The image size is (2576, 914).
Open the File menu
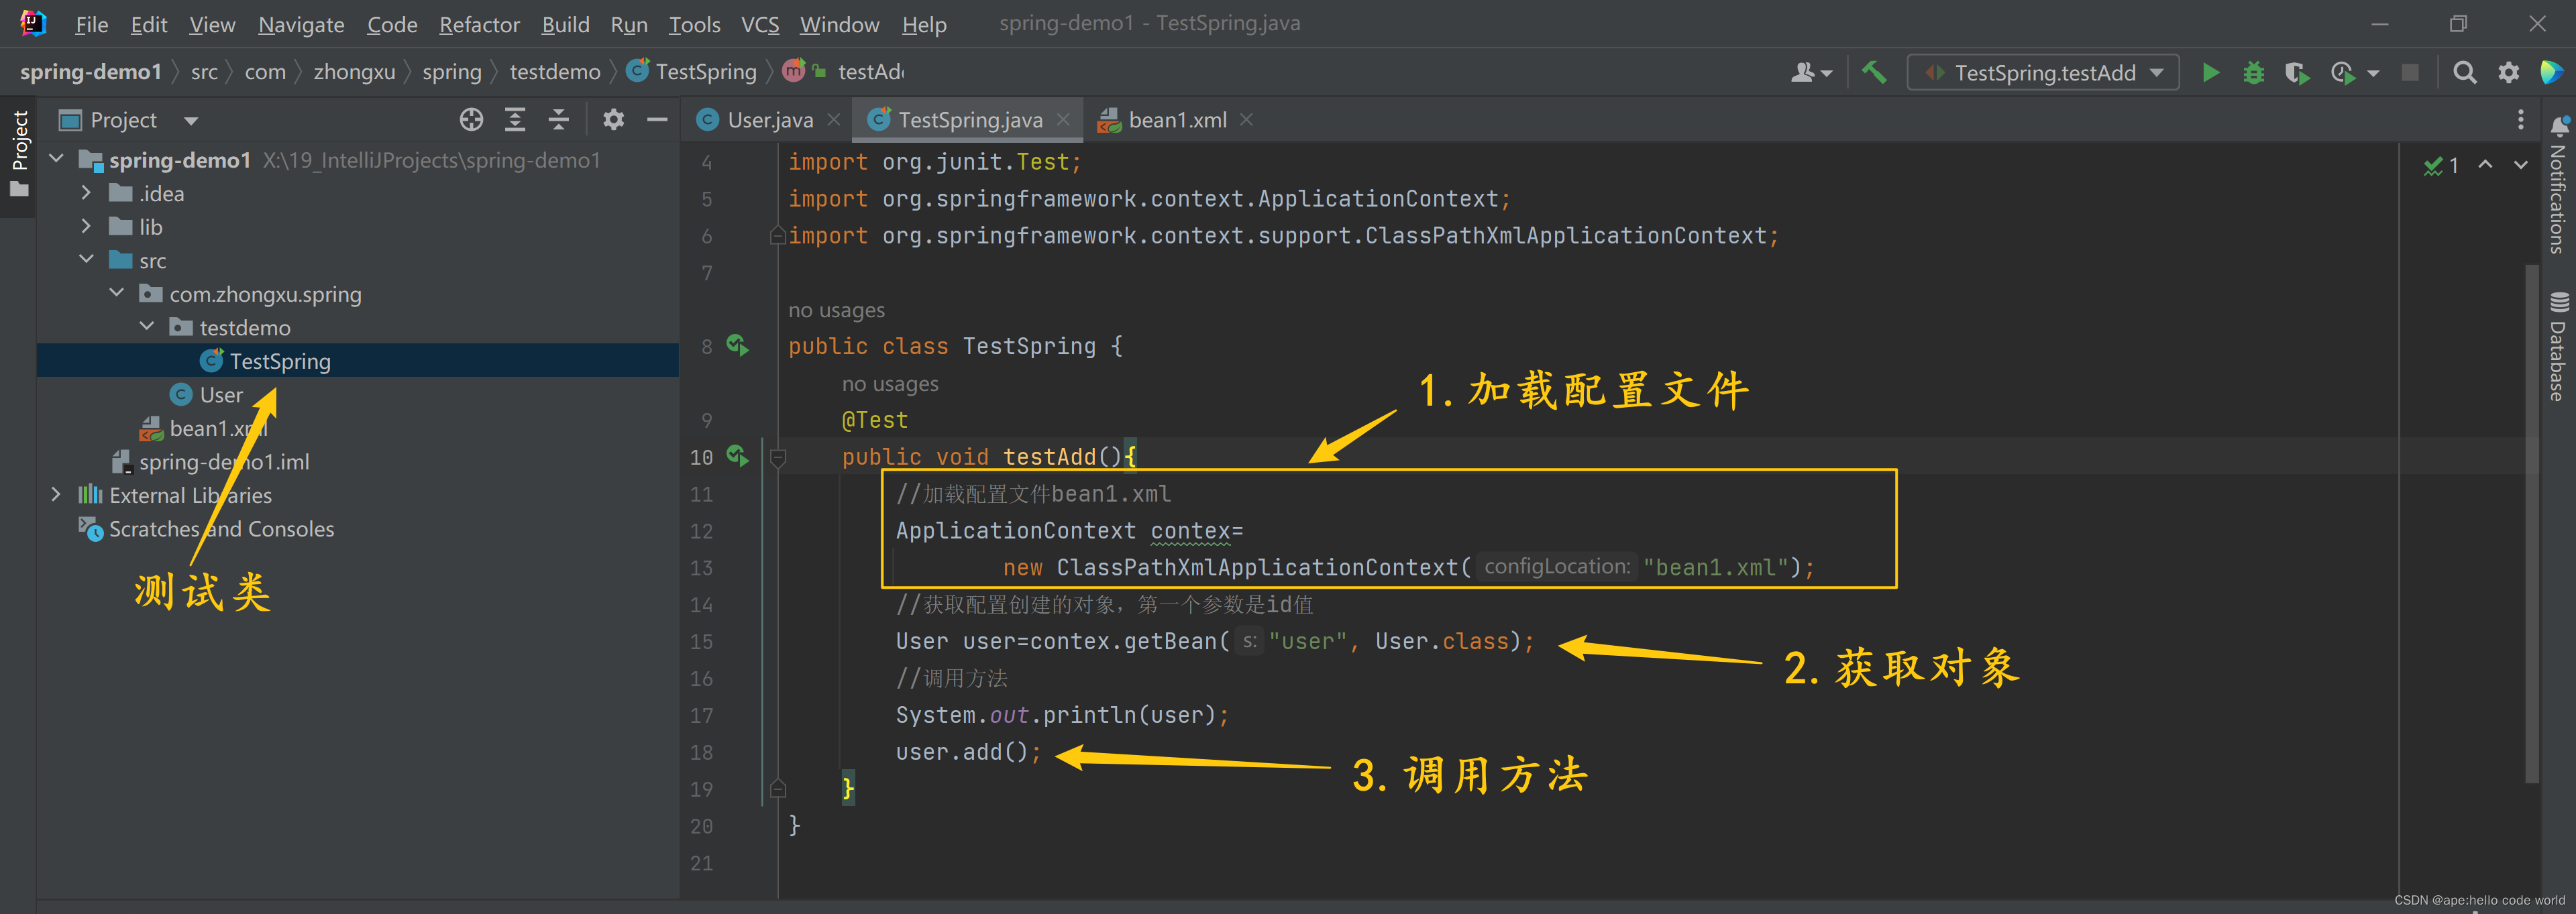point(91,24)
